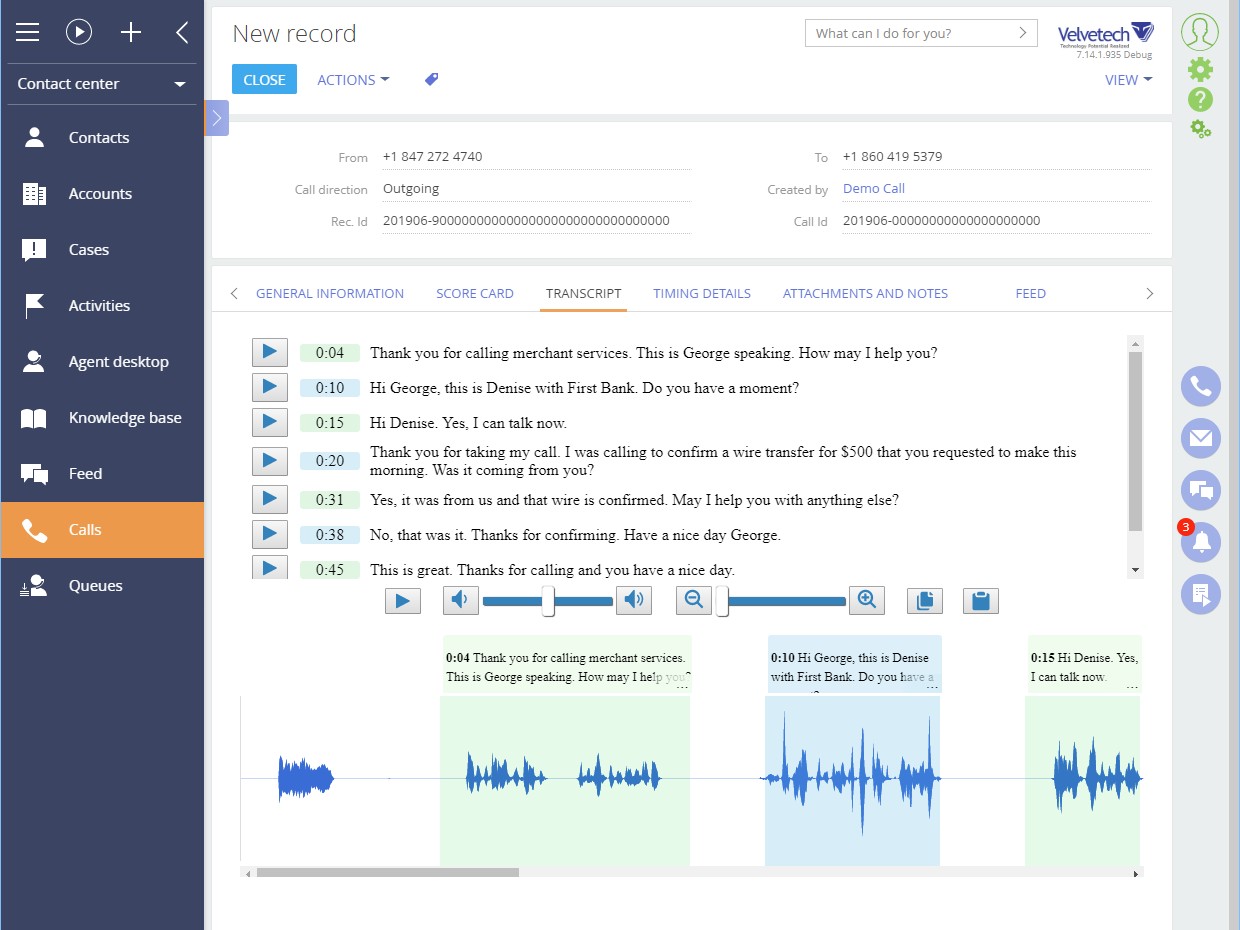Open the VIEW dropdown

click(x=1127, y=79)
